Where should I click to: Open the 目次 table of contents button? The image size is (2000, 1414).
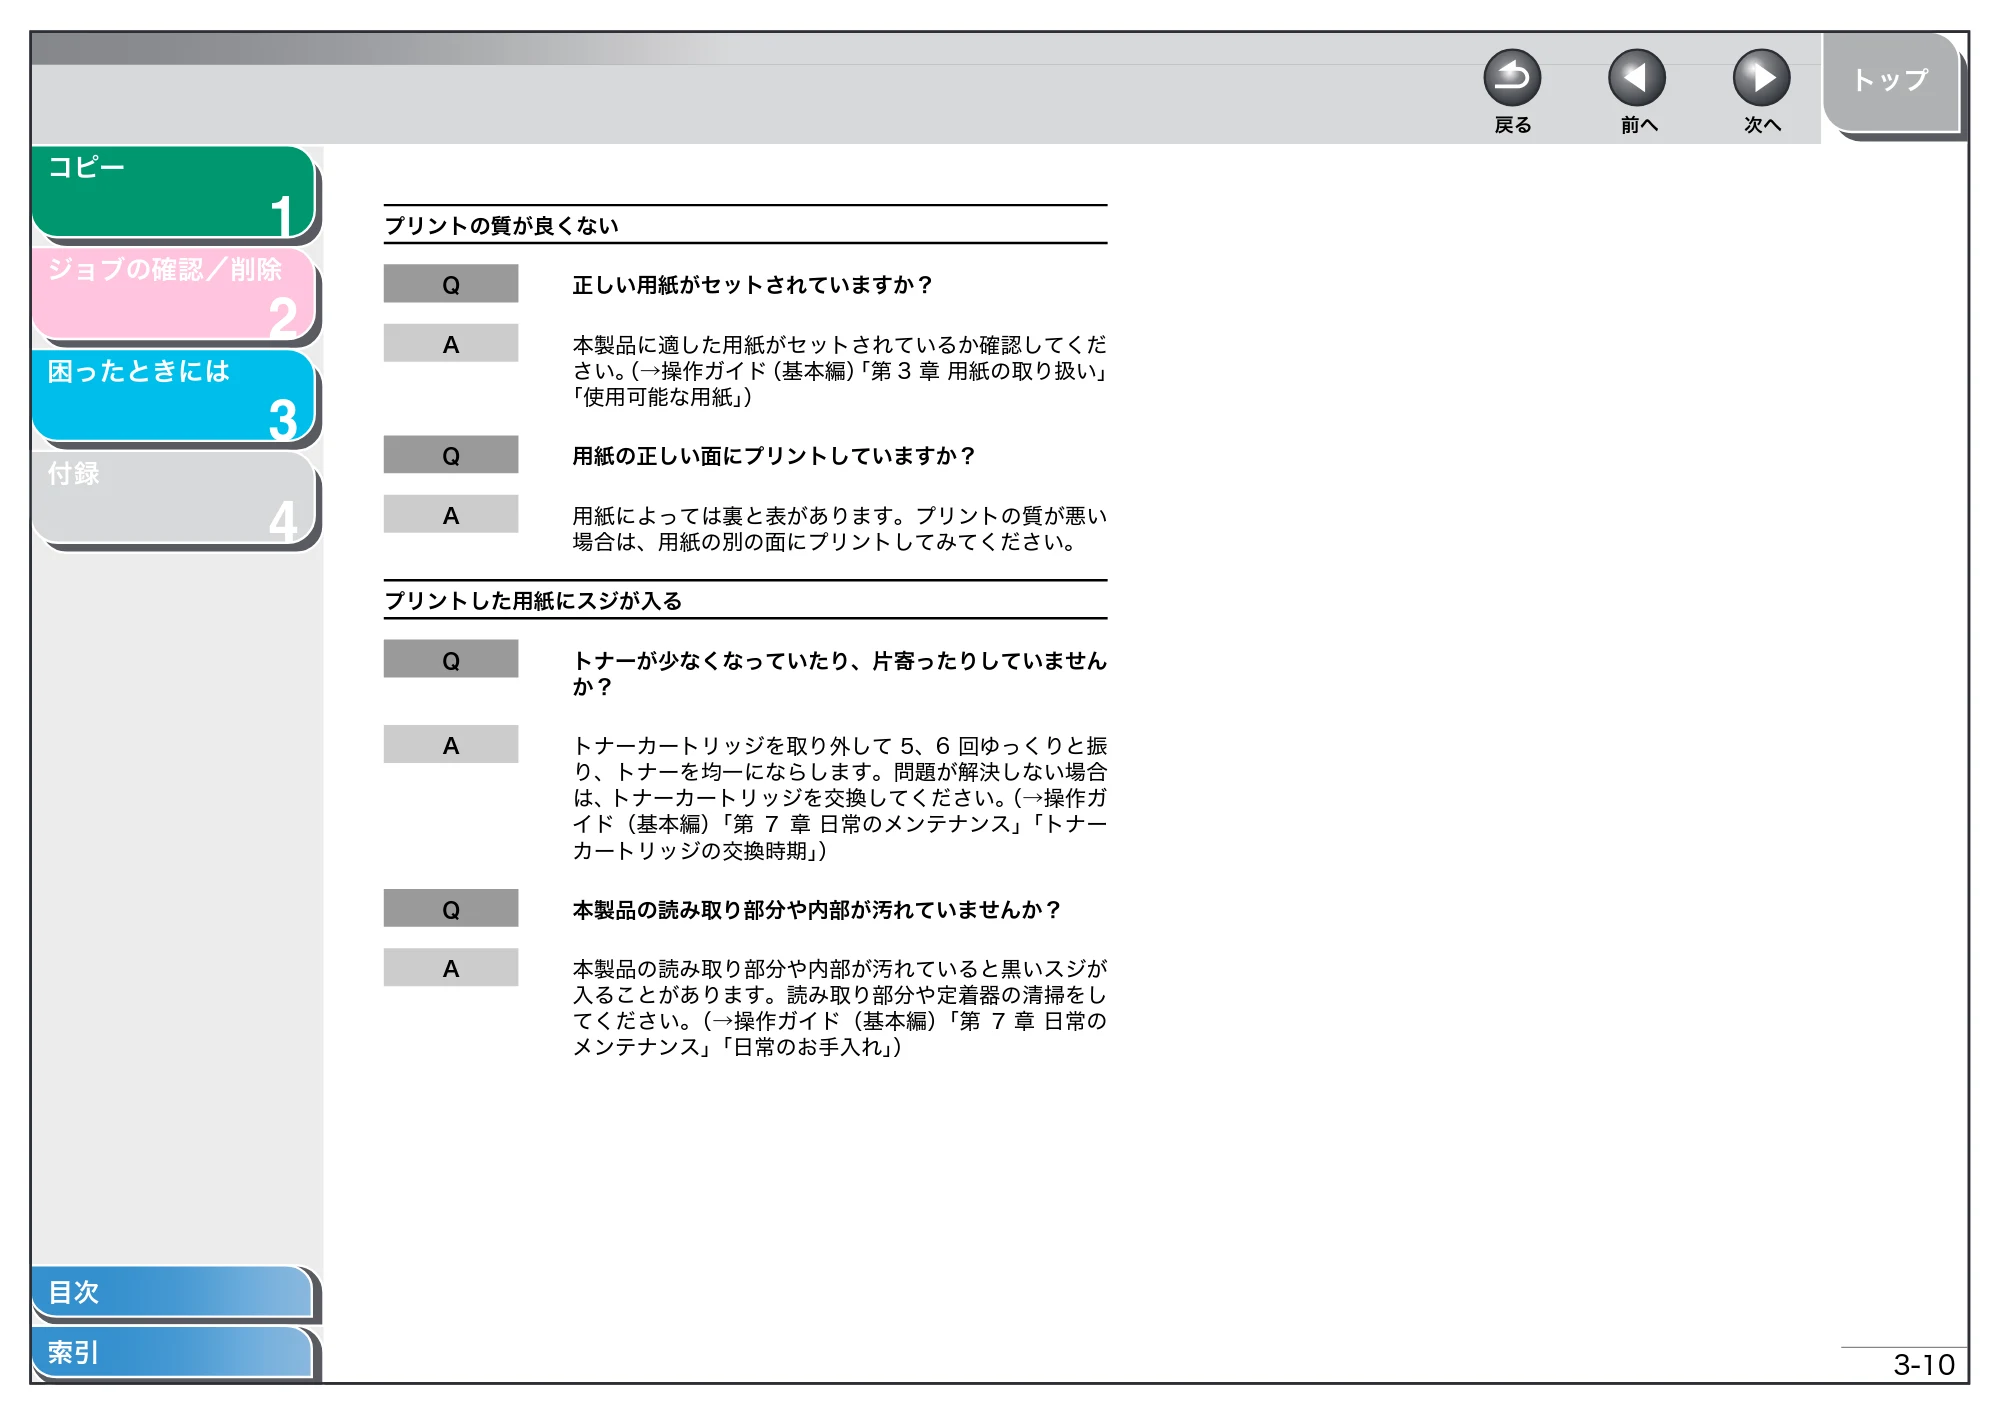pyautogui.click(x=172, y=1292)
